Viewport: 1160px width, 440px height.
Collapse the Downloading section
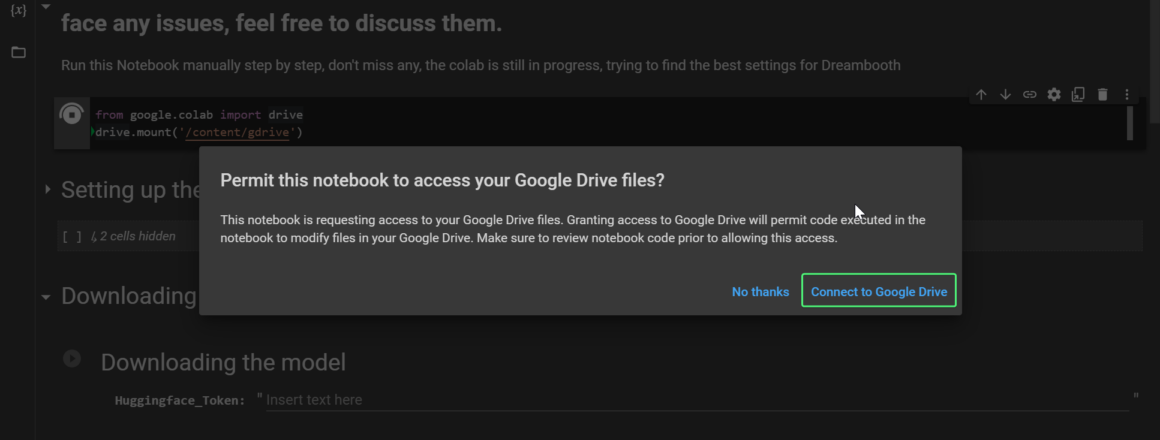coord(47,297)
